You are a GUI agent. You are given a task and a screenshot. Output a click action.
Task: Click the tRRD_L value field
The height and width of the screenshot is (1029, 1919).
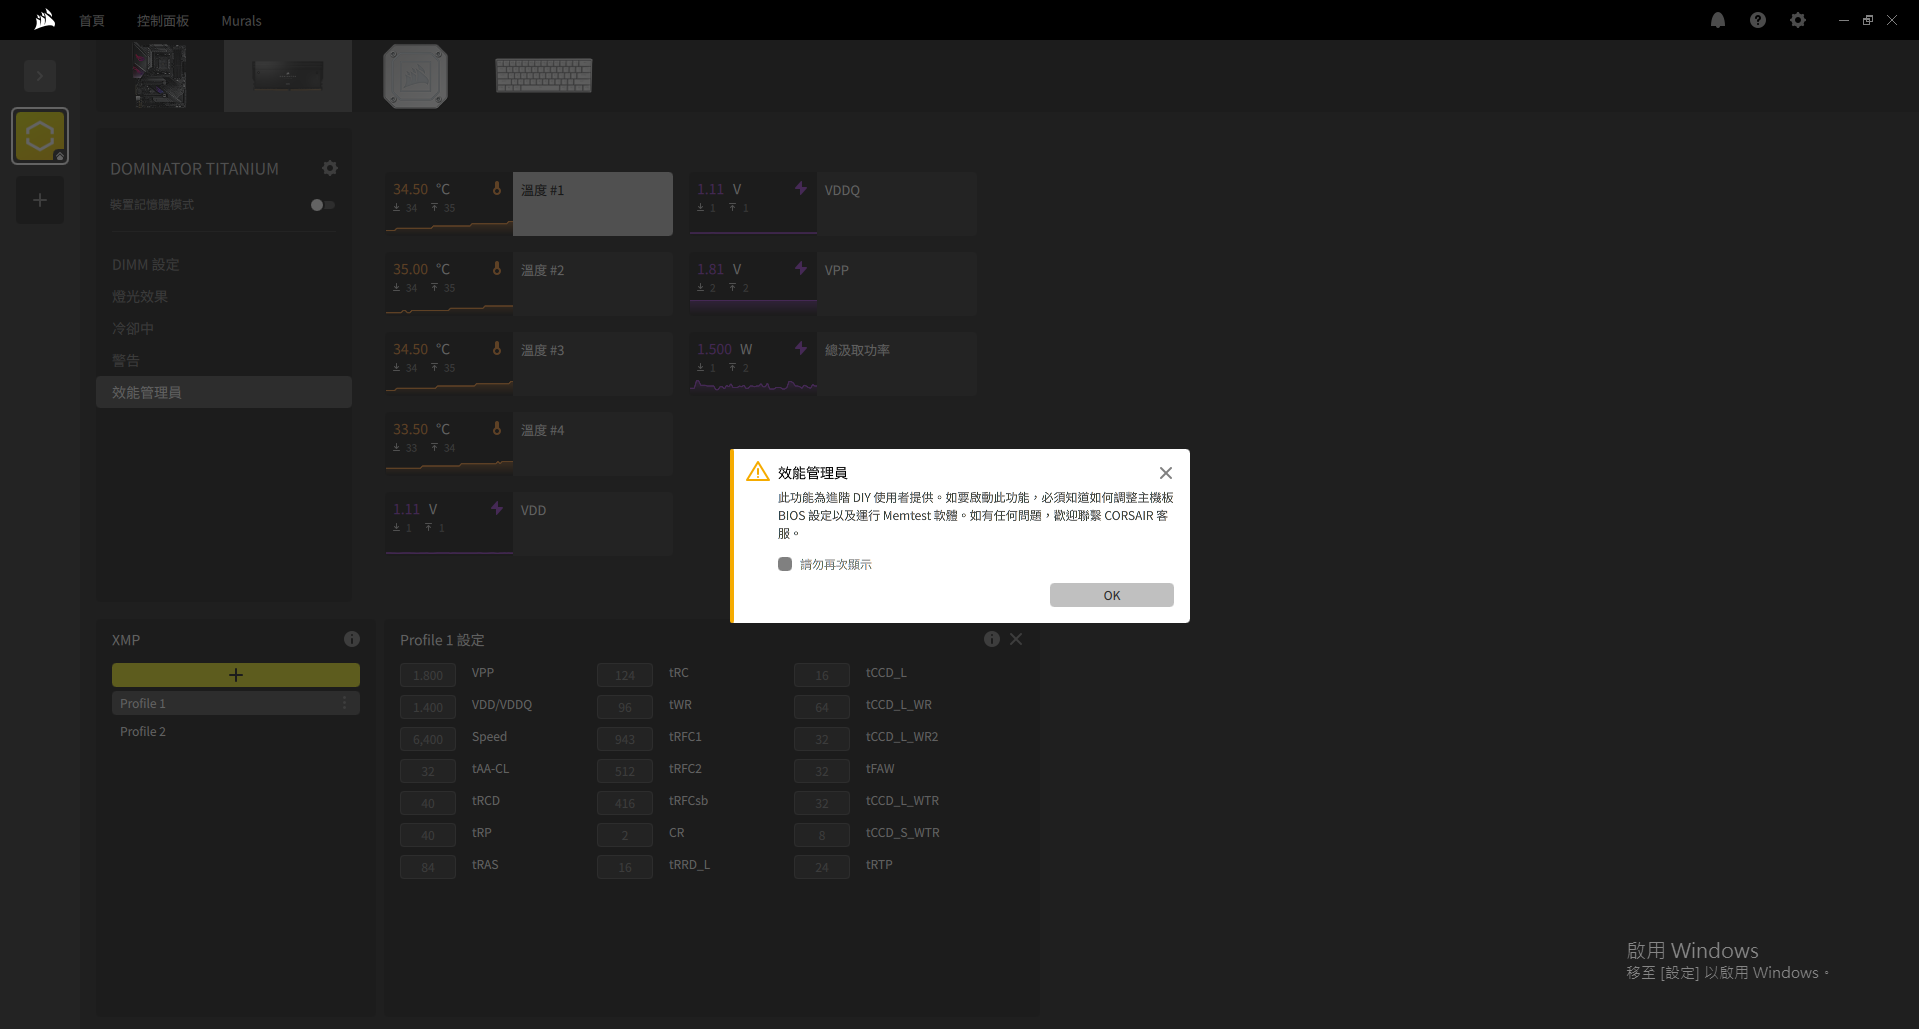pos(625,867)
